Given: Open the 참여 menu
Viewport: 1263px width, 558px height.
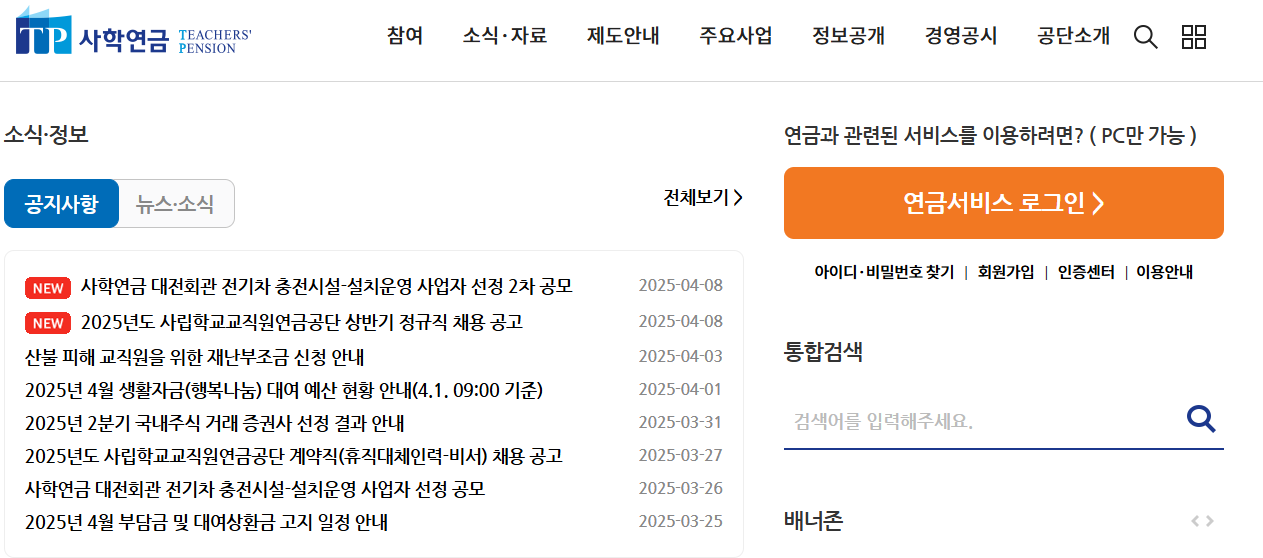Looking at the screenshot, I should click(405, 36).
